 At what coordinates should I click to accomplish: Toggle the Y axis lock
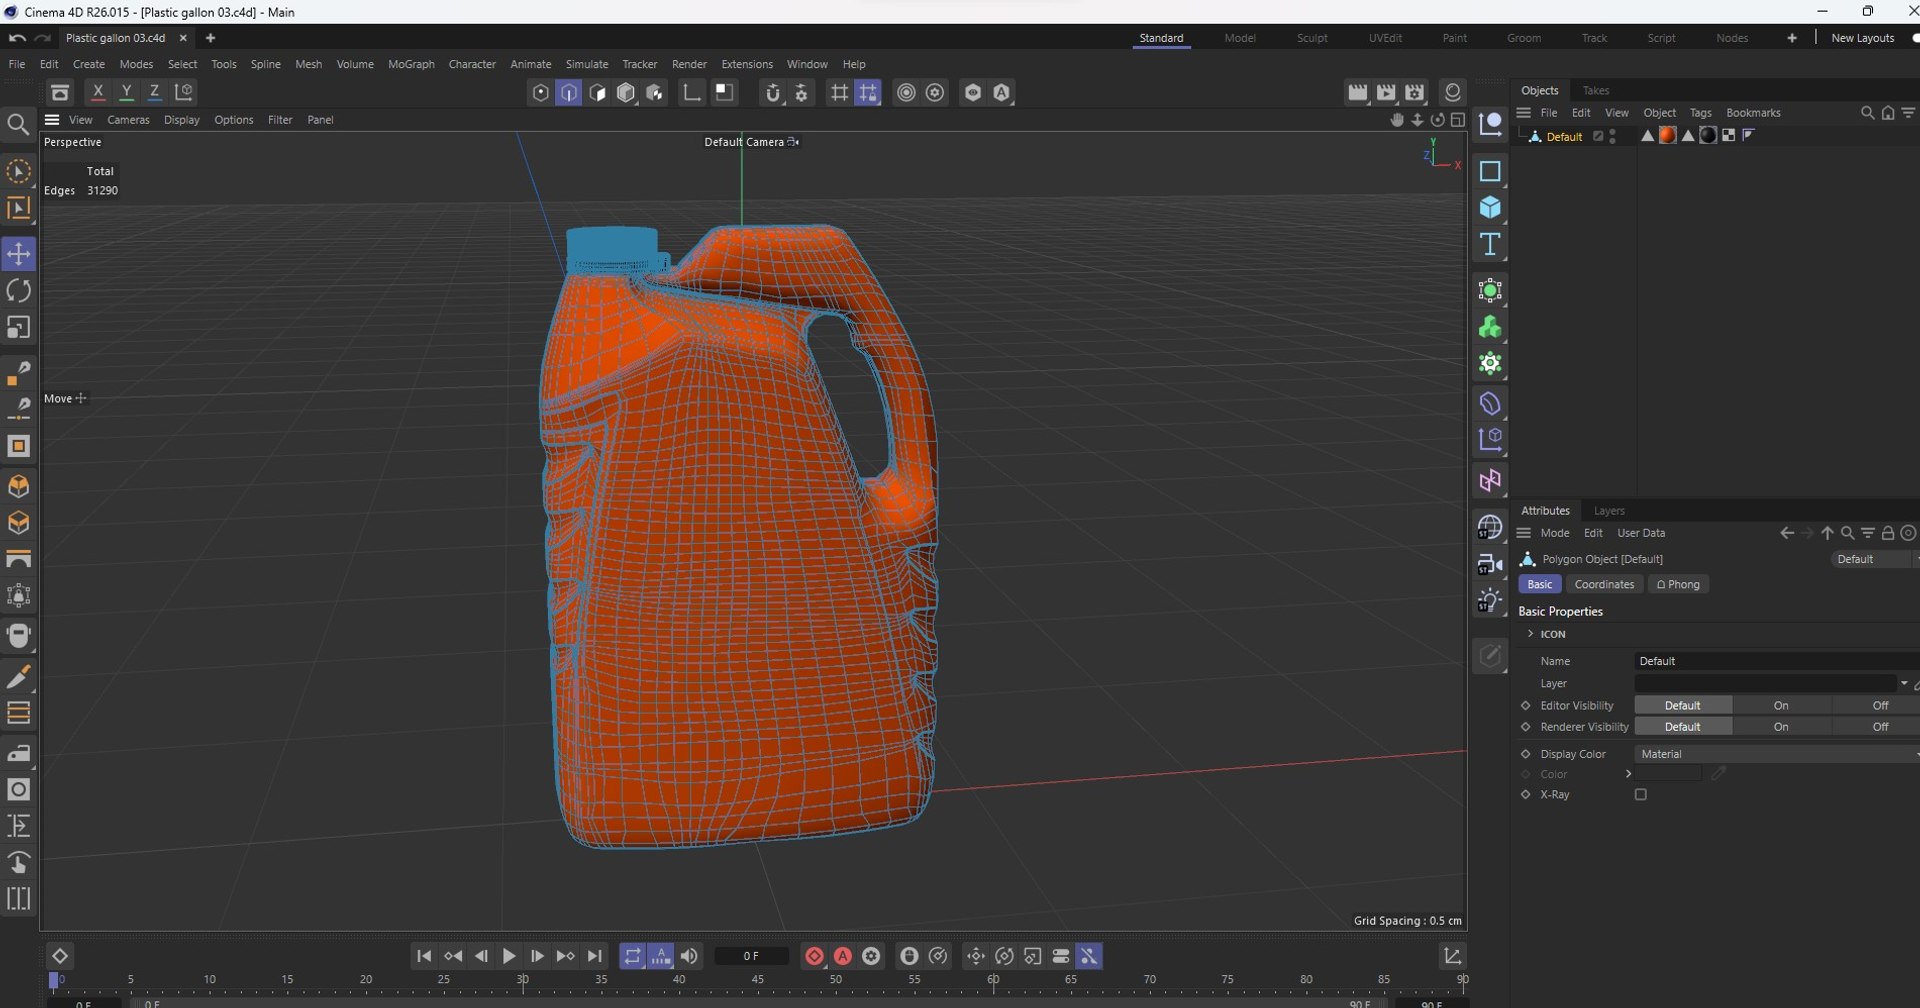pos(126,92)
